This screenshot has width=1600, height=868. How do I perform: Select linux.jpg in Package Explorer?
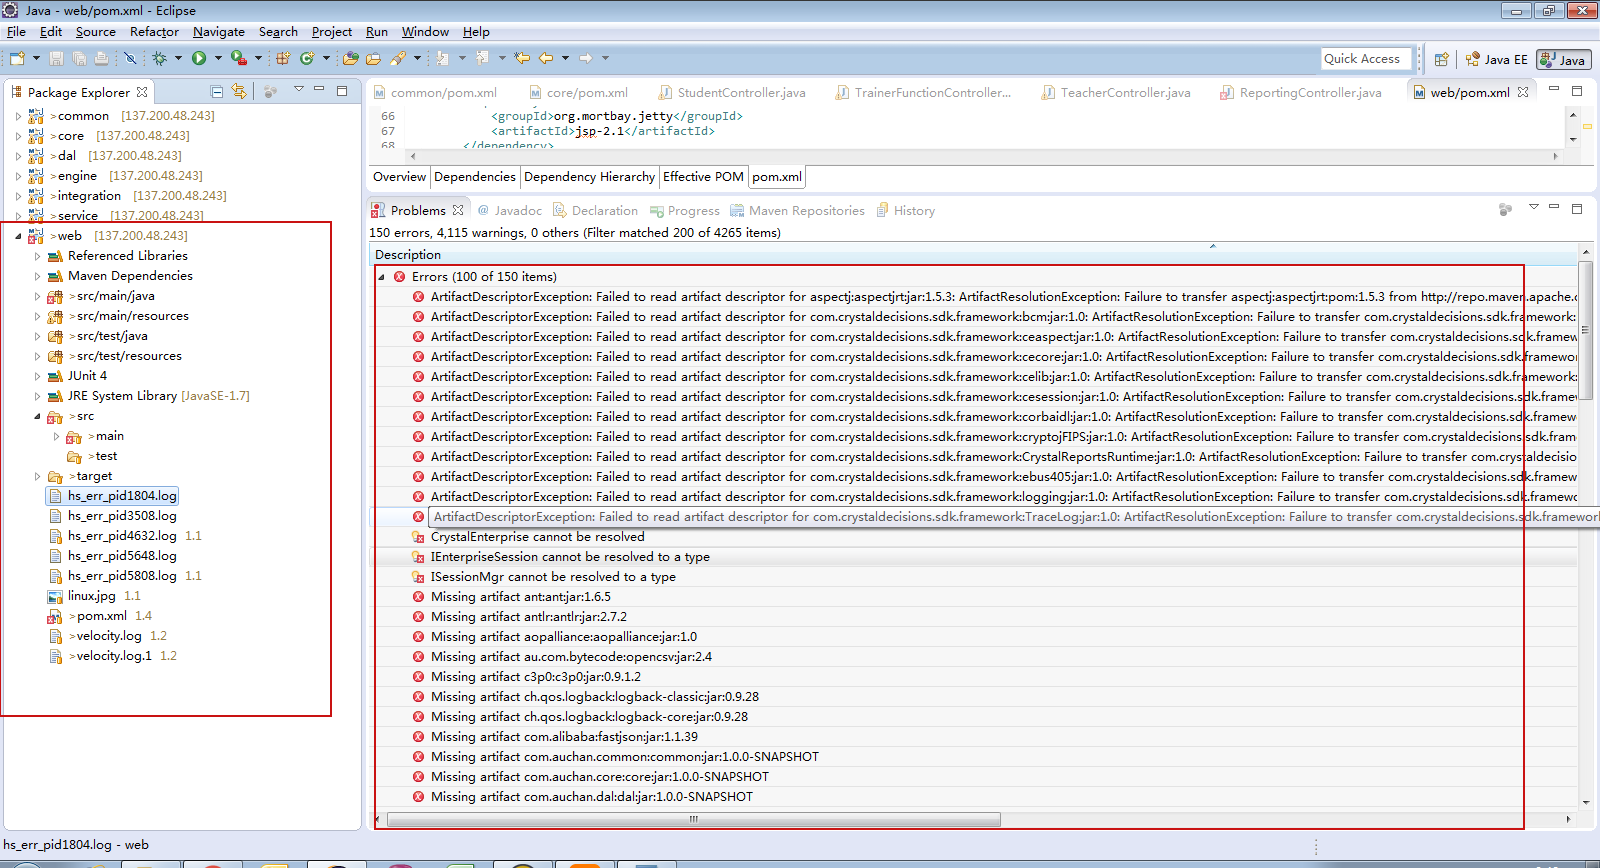(92, 596)
